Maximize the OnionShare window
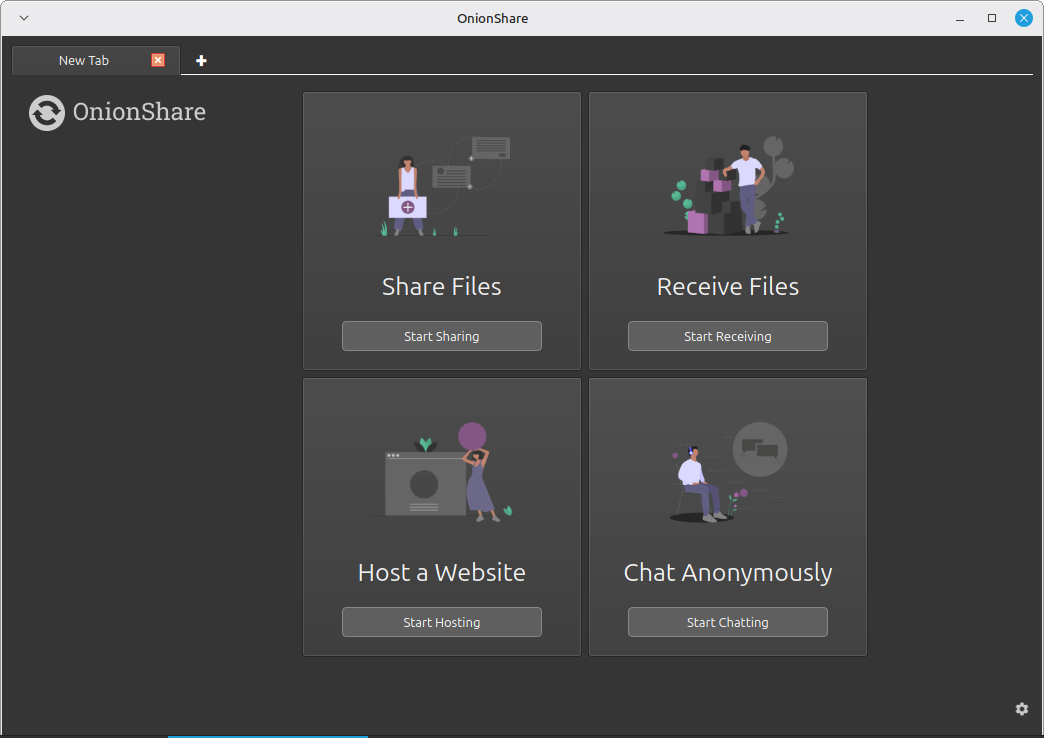 [992, 18]
